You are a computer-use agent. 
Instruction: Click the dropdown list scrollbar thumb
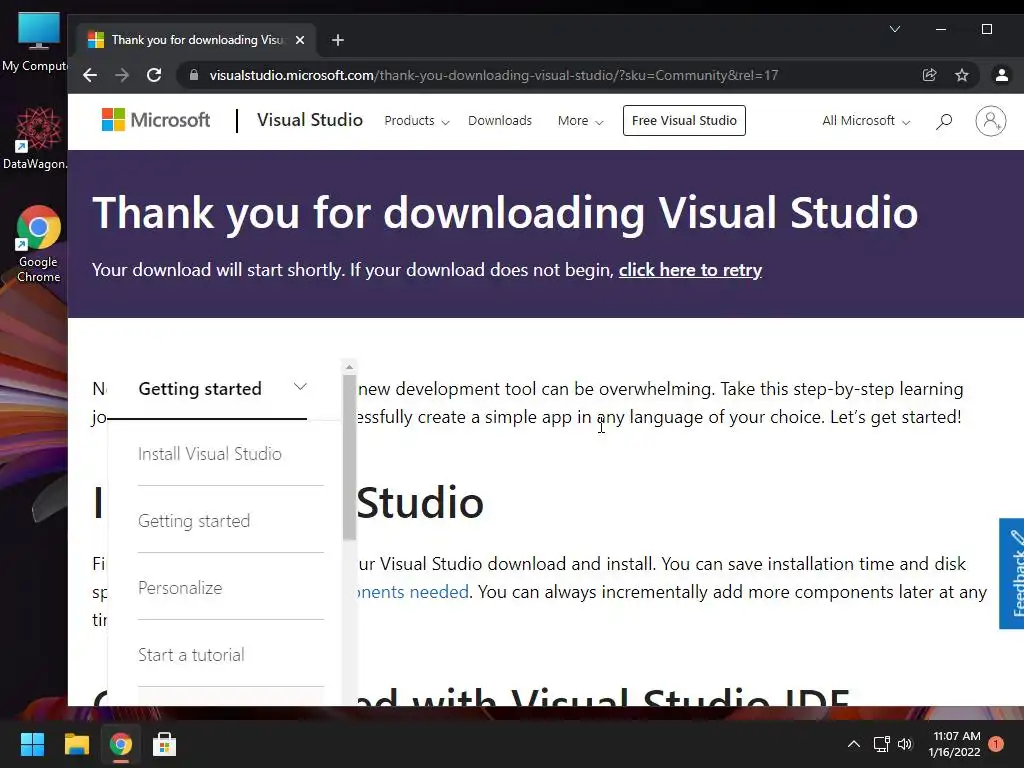(349, 457)
